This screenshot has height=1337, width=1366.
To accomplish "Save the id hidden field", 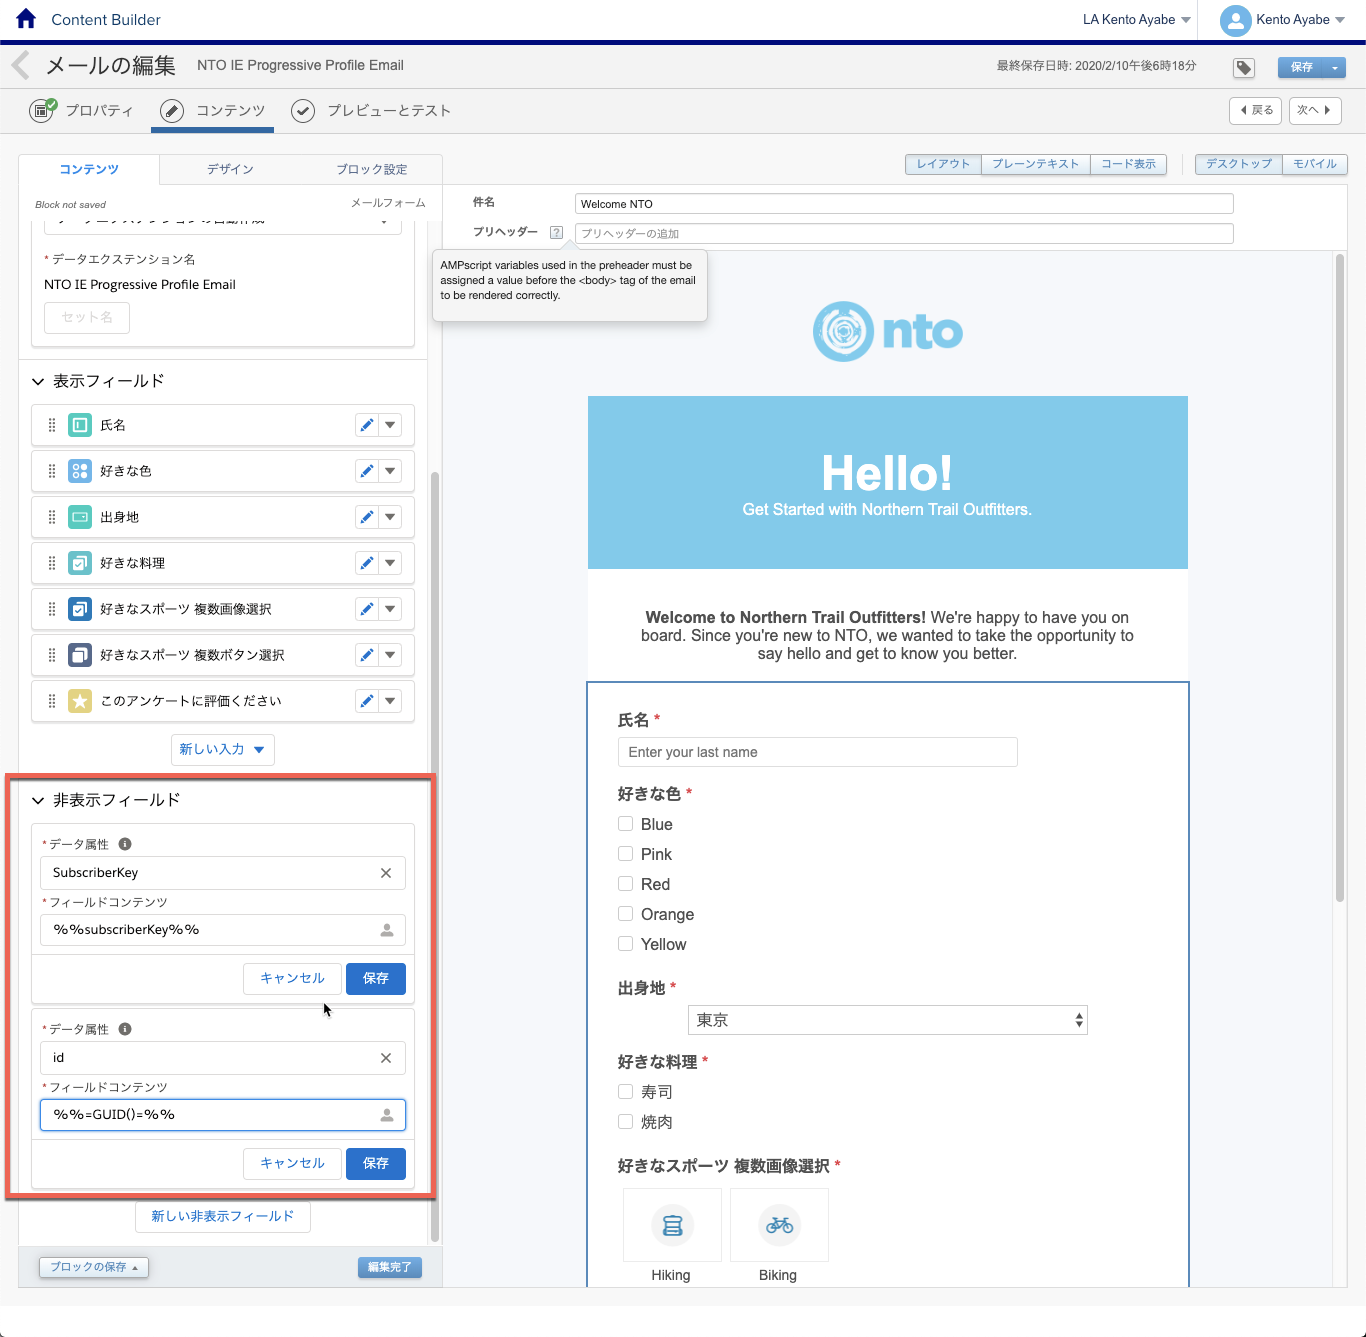I will pyautogui.click(x=376, y=1163).
